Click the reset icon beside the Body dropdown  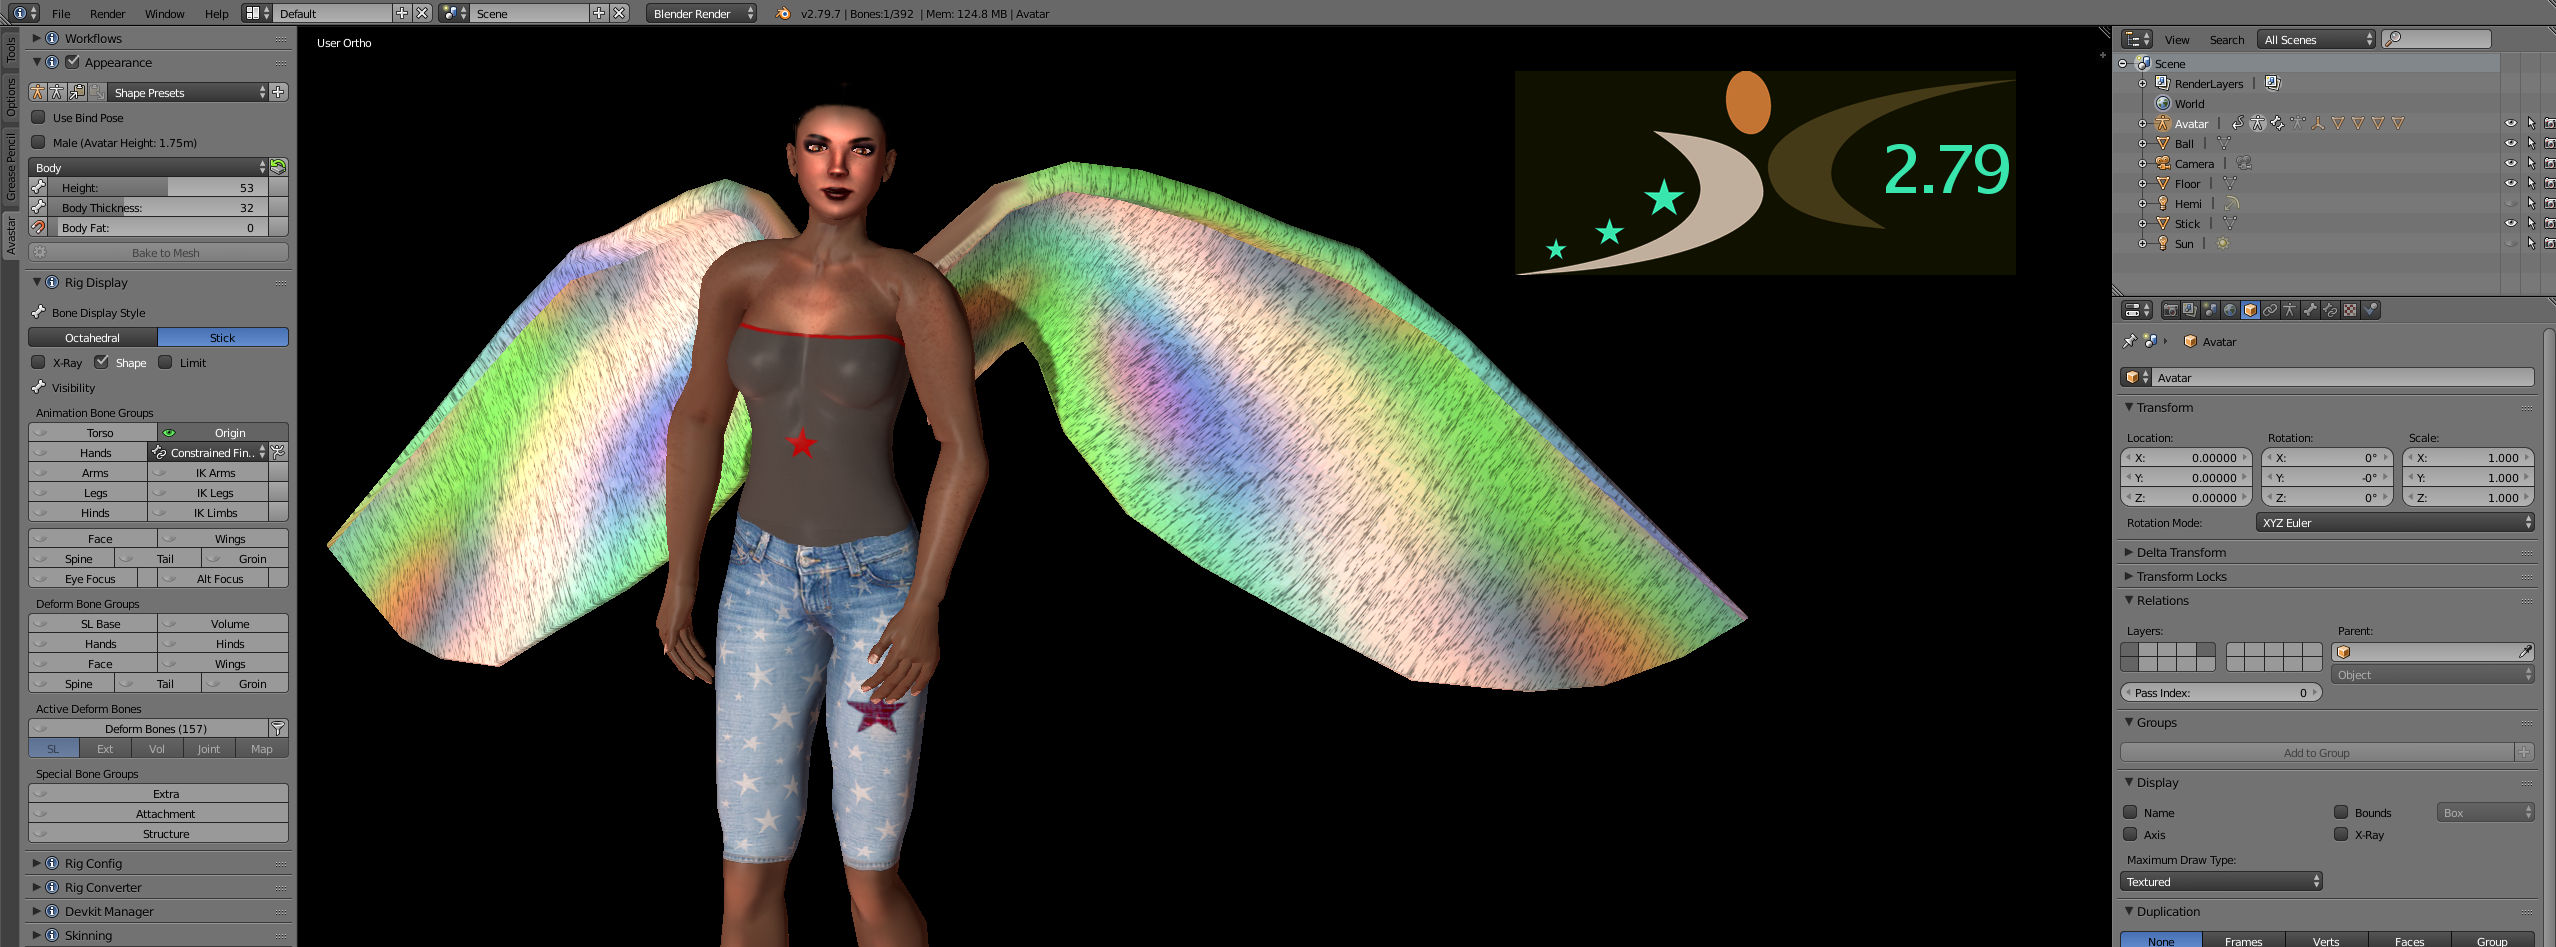[279, 167]
